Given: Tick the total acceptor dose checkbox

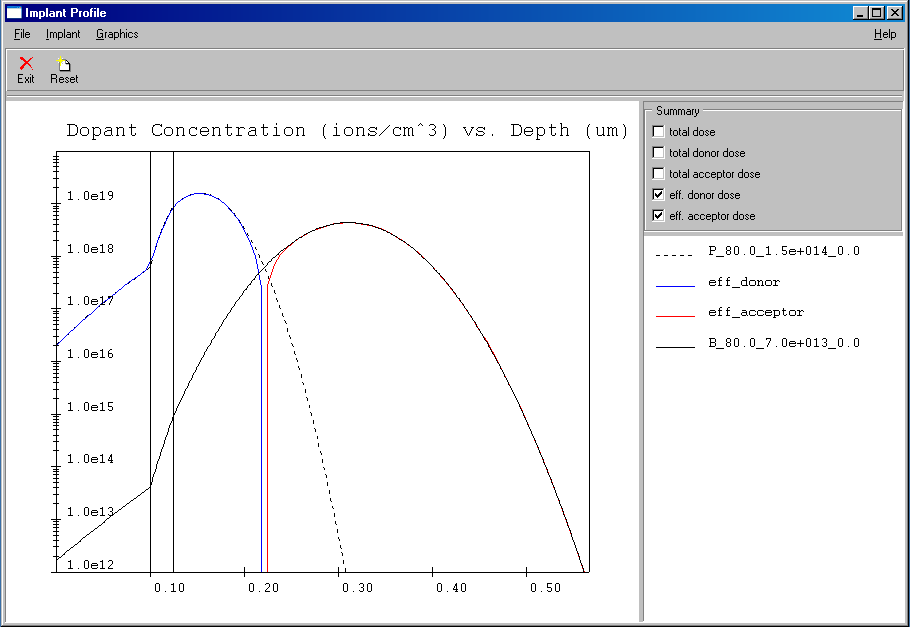Looking at the screenshot, I should coord(658,174).
